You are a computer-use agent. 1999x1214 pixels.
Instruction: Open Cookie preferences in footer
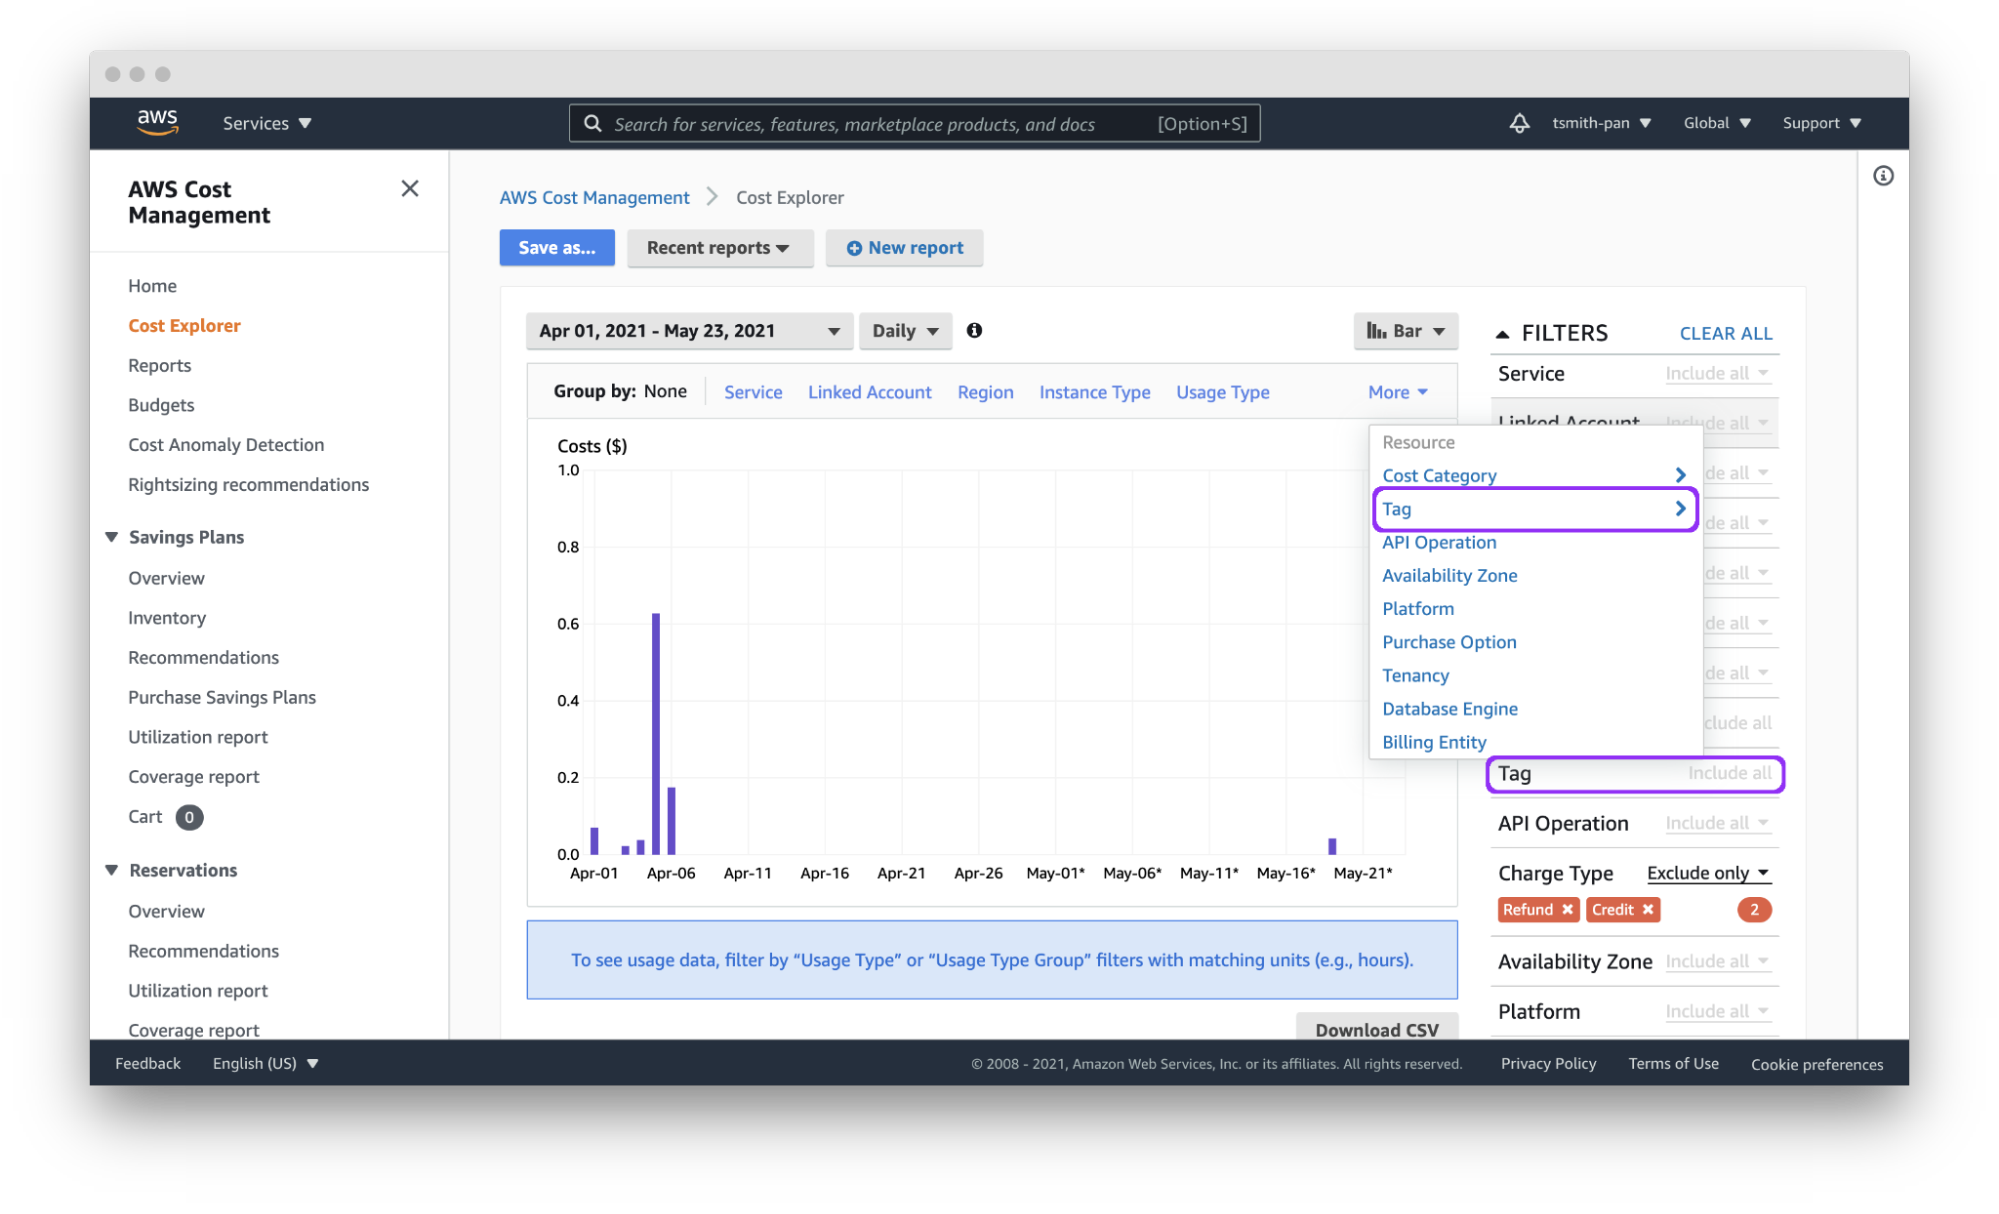click(x=1816, y=1064)
